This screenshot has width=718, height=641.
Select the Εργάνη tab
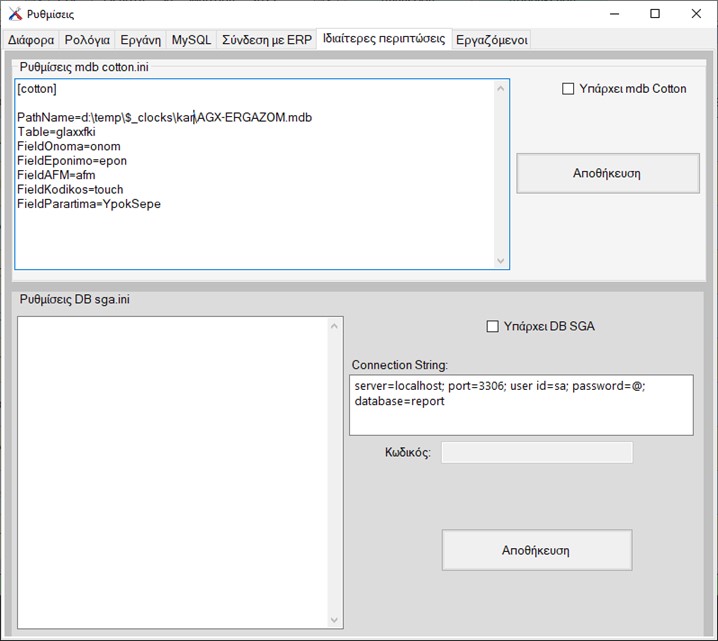click(140, 40)
